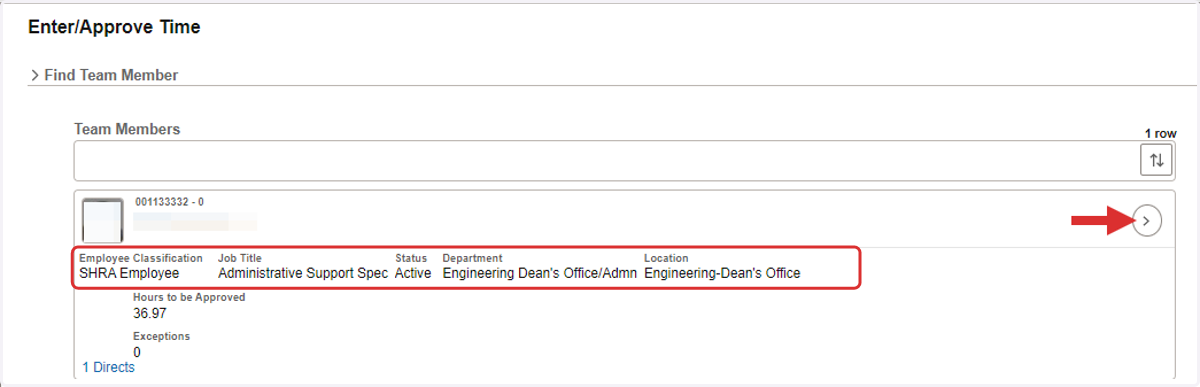
Task: Click the employee photo placeholder thumbnail
Action: pyautogui.click(x=102, y=221)
